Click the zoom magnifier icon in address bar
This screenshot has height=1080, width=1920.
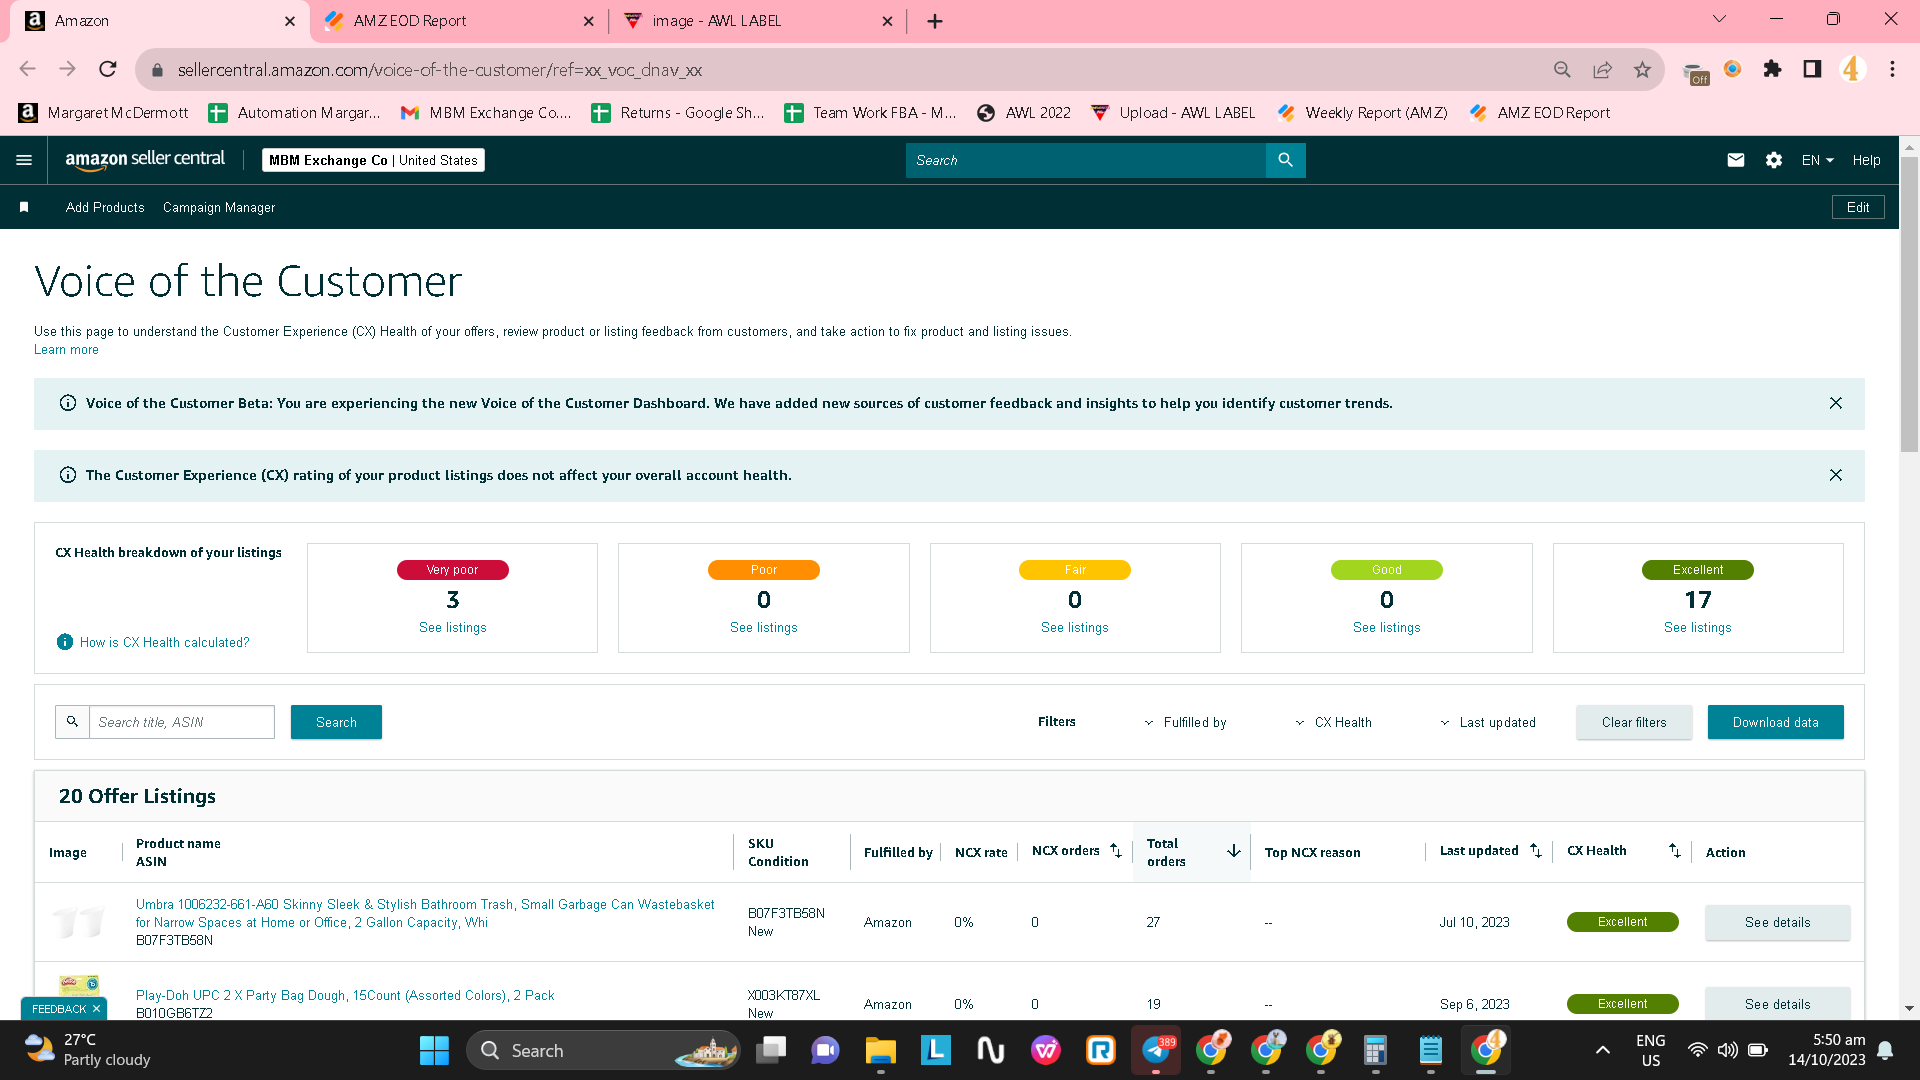pos(1562,69)
